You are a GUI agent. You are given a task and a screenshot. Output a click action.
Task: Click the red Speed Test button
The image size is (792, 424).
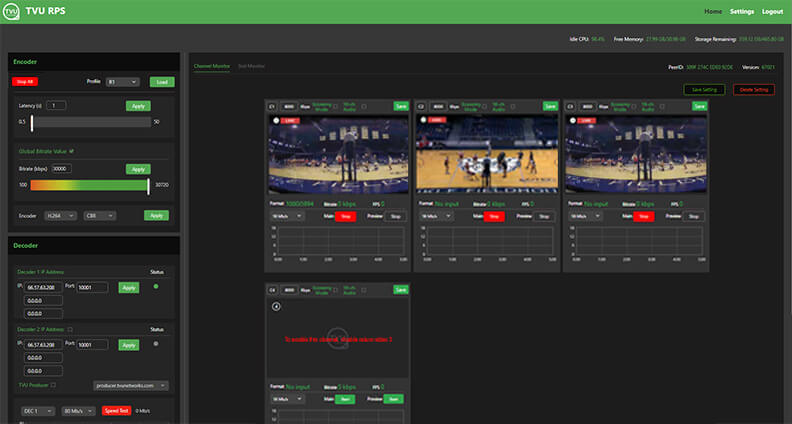coord(116,411)
